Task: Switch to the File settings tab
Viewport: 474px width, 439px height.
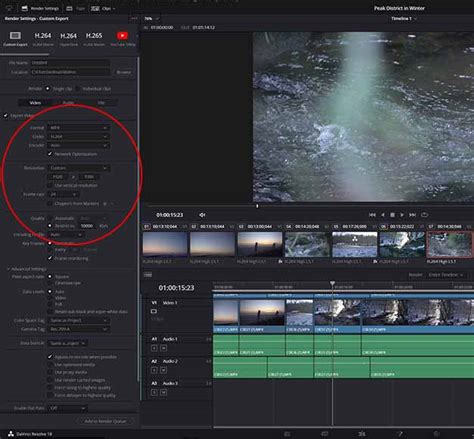Action: click(x=101, y=103)
